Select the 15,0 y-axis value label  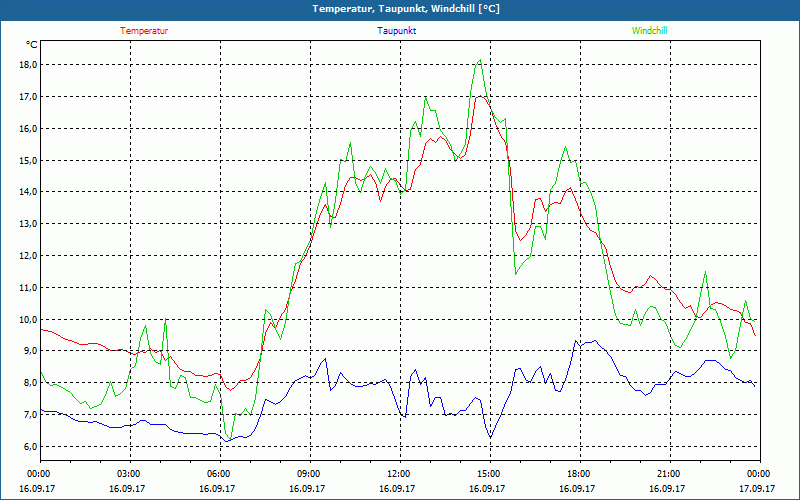28,160
